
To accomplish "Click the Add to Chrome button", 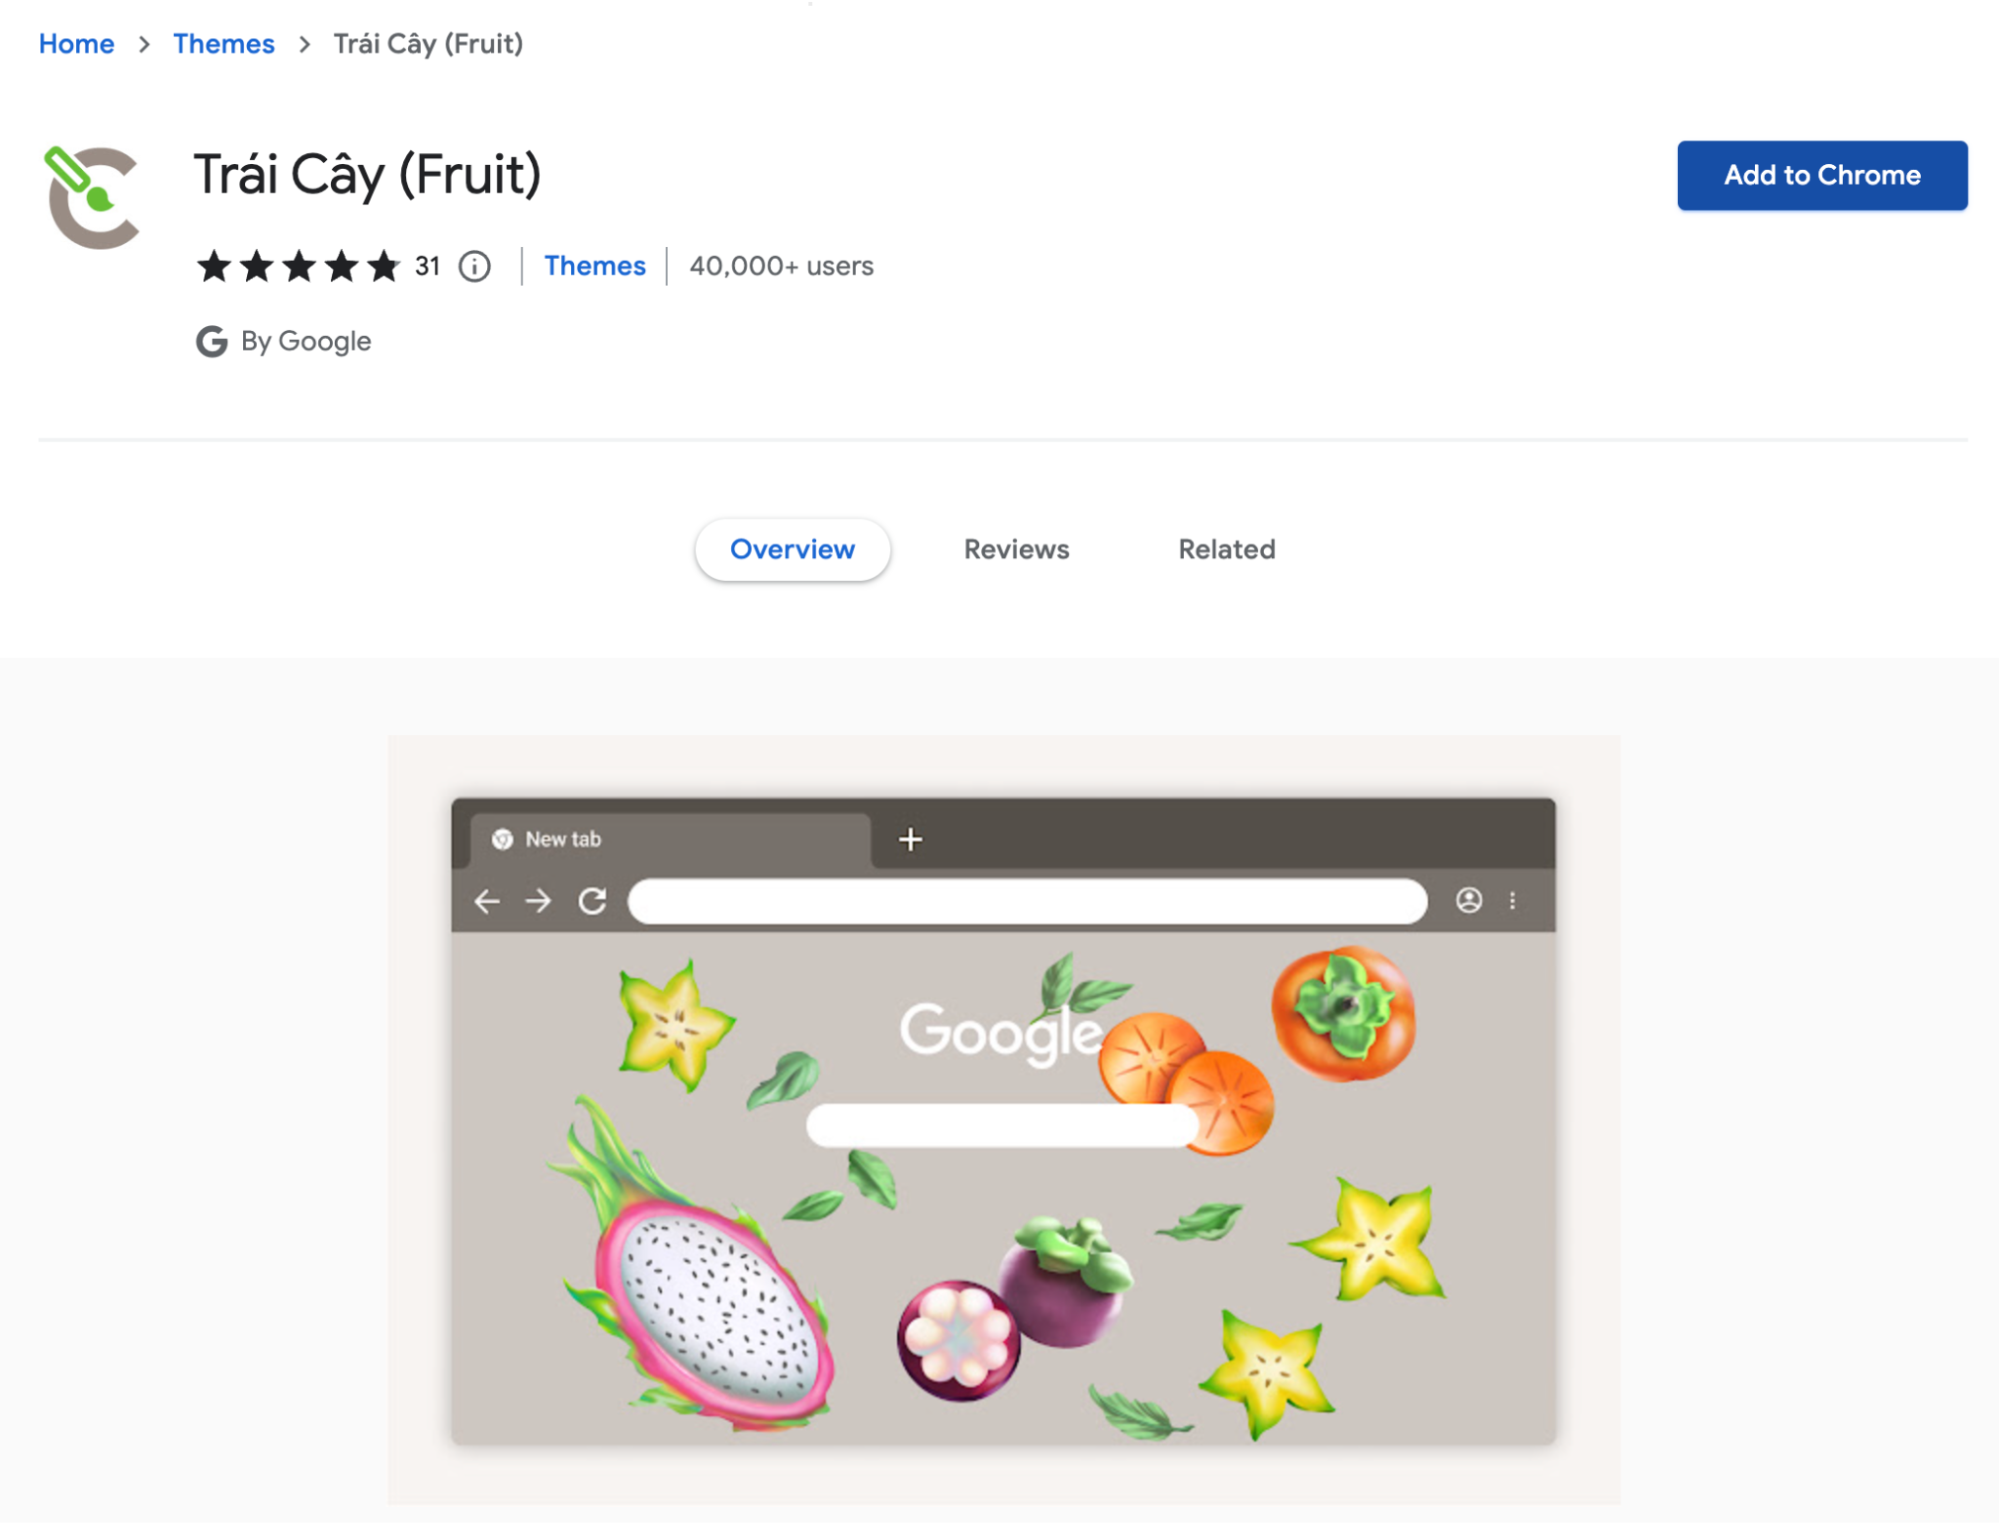I will pyautogui.click(x=1823, y=174).
